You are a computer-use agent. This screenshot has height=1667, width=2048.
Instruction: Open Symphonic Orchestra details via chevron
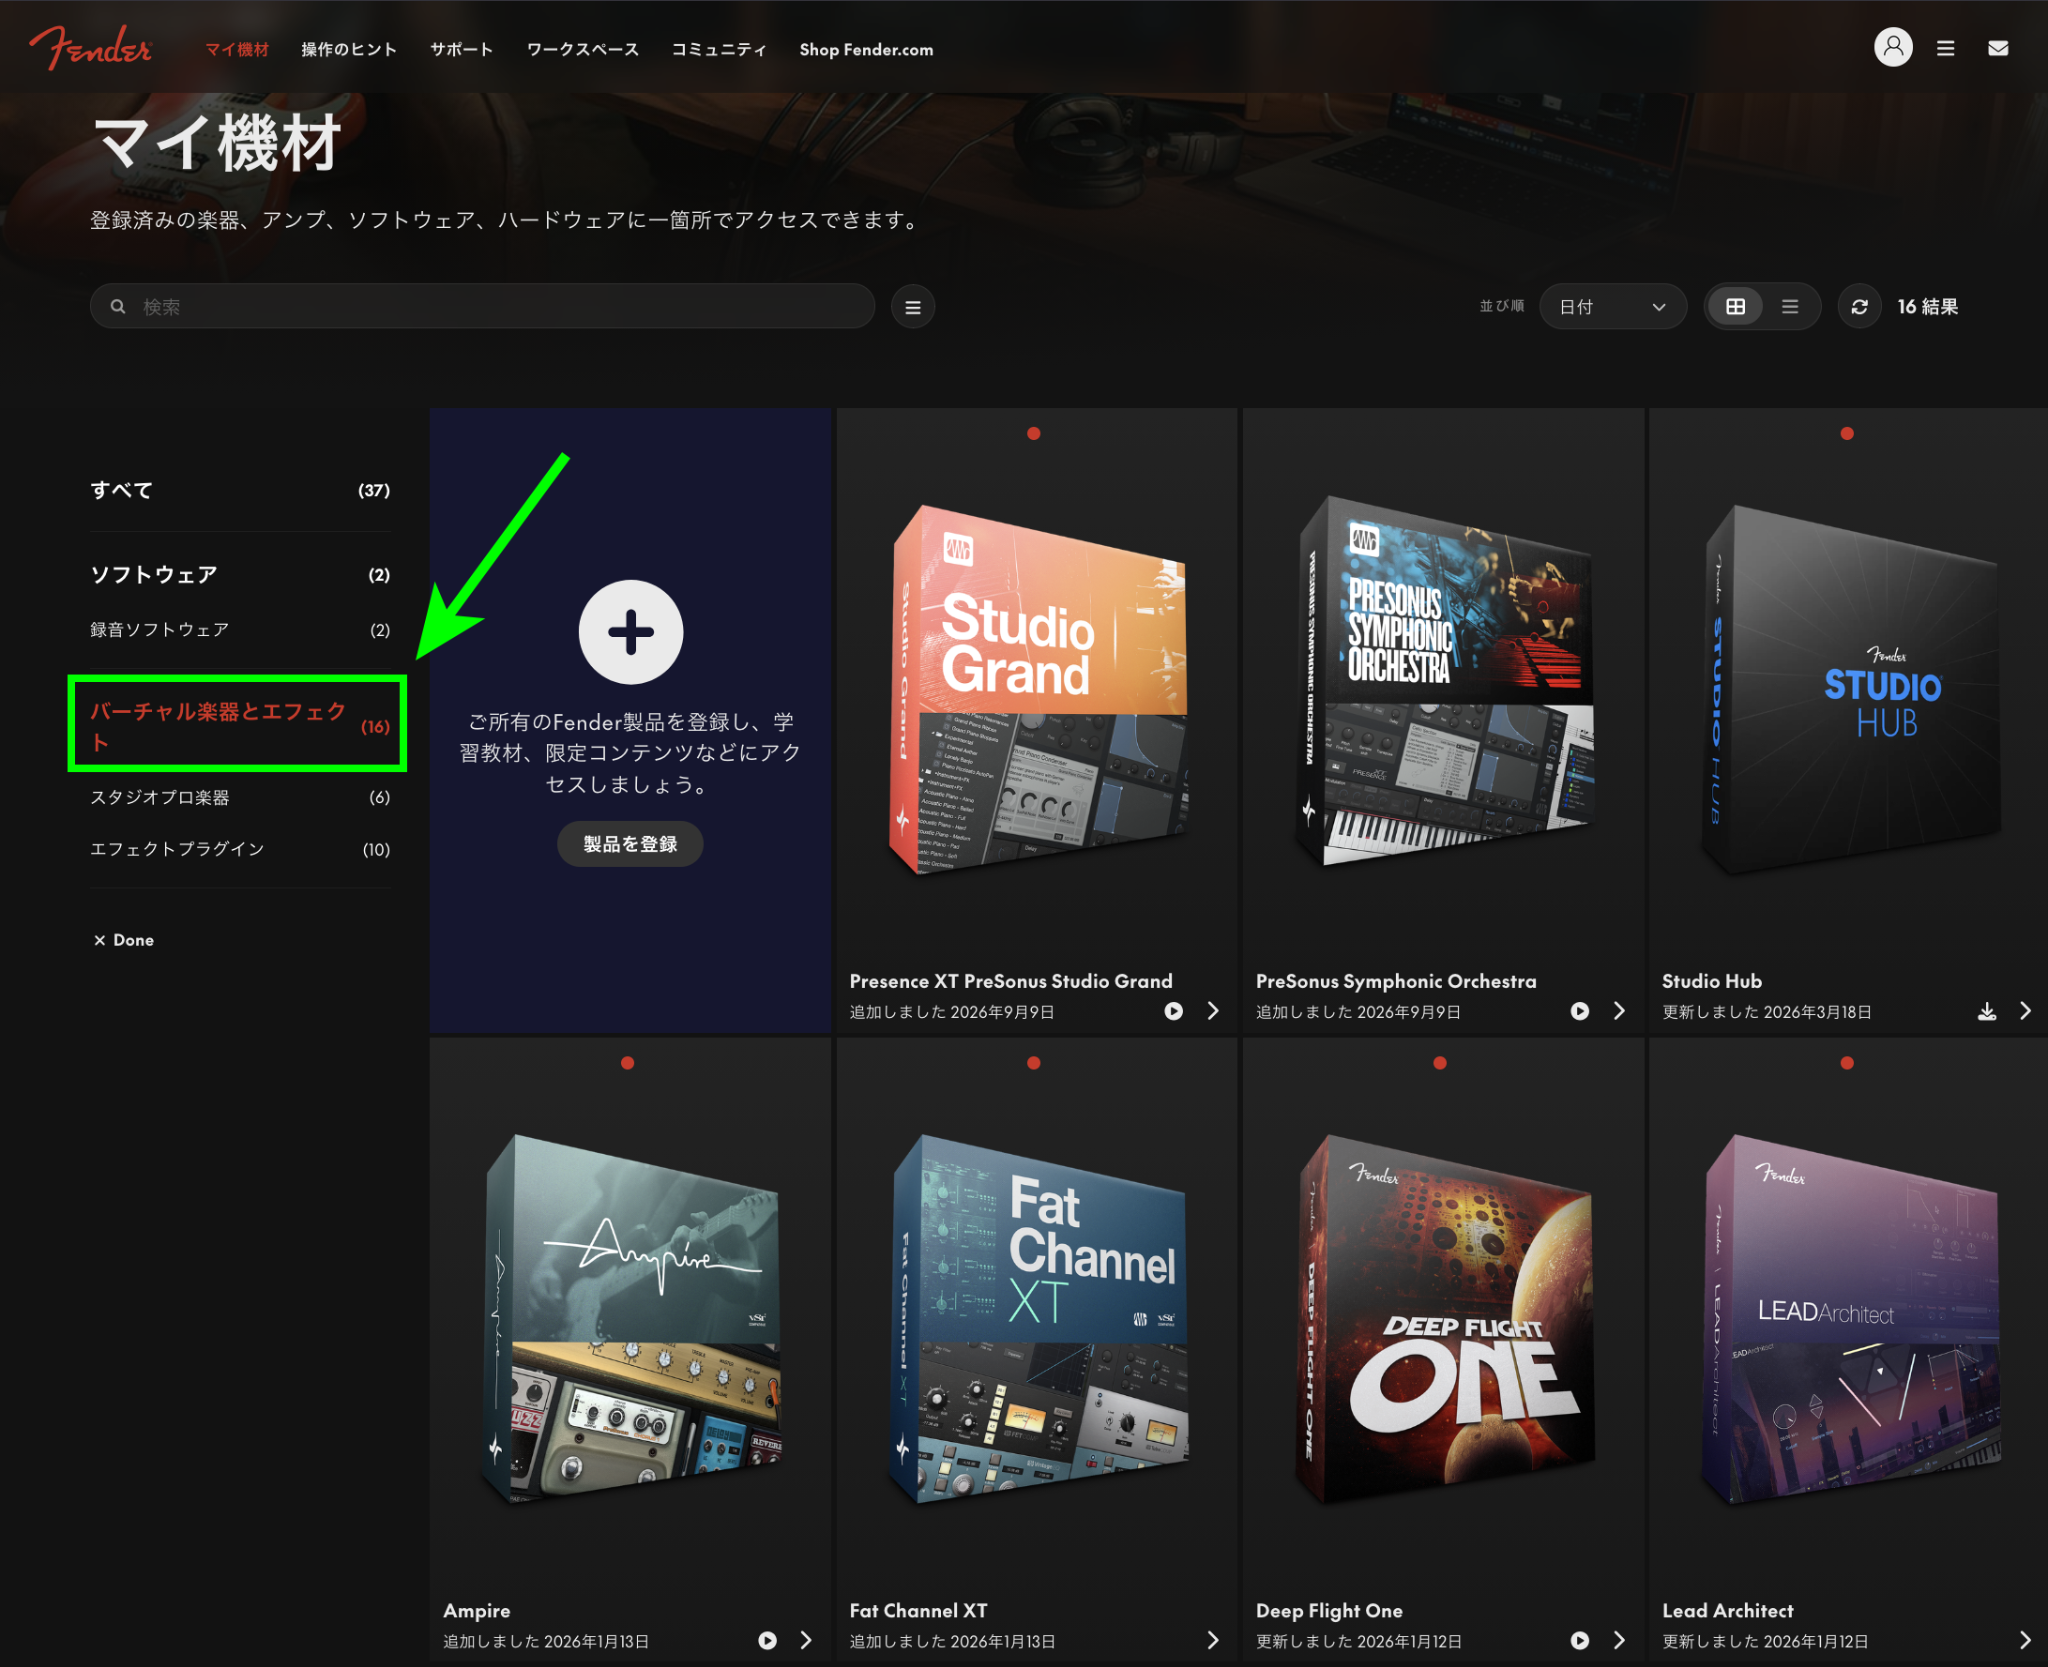coord(1619,1011)
